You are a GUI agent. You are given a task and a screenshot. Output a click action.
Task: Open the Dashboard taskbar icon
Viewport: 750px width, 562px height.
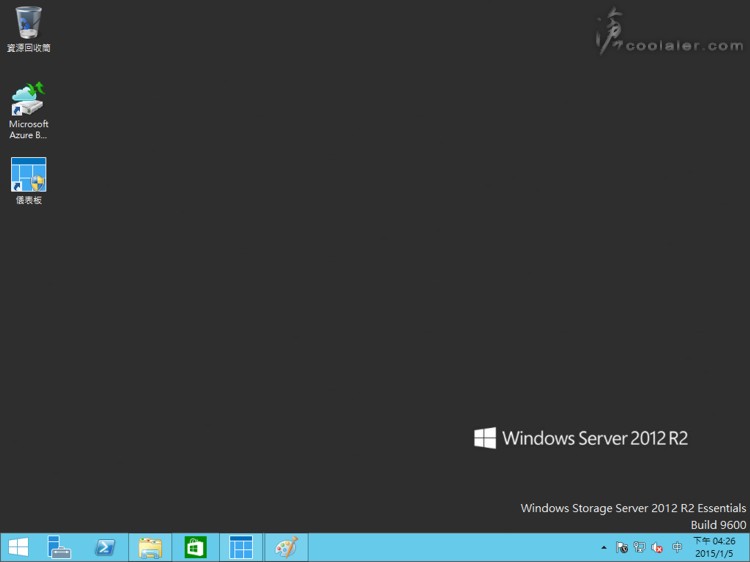click(241, 548)
